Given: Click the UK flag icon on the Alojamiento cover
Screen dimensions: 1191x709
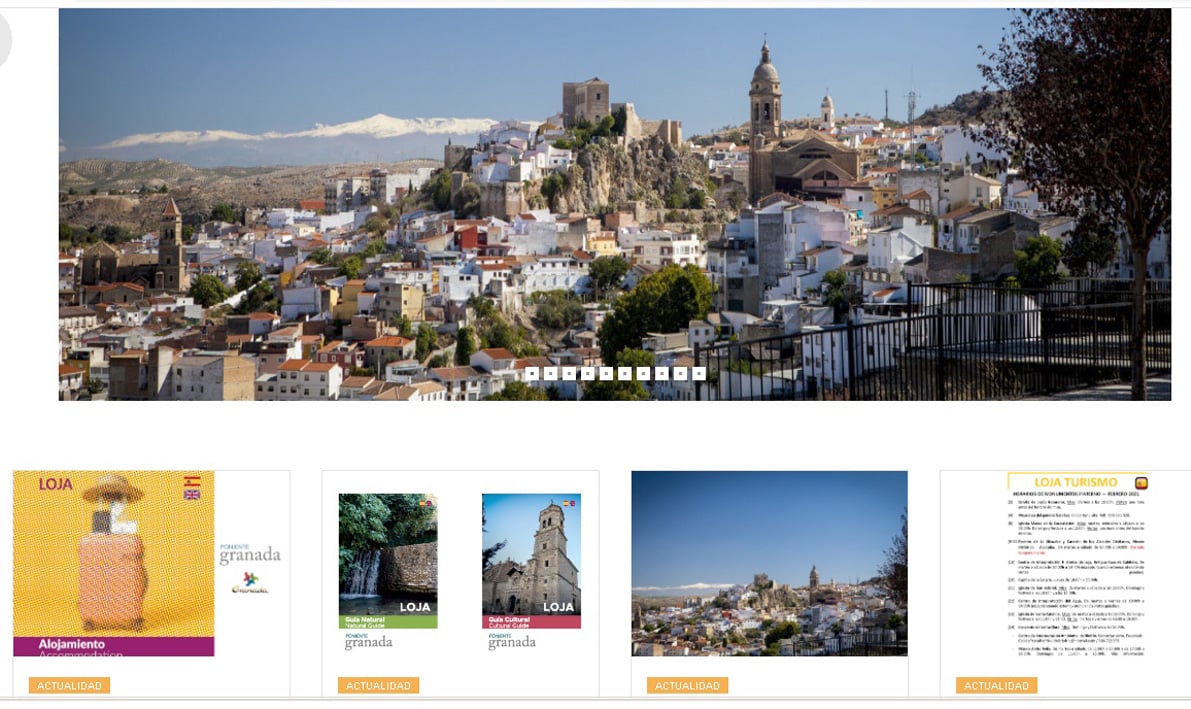Looking at the screenshot, I should coord(191,495).
